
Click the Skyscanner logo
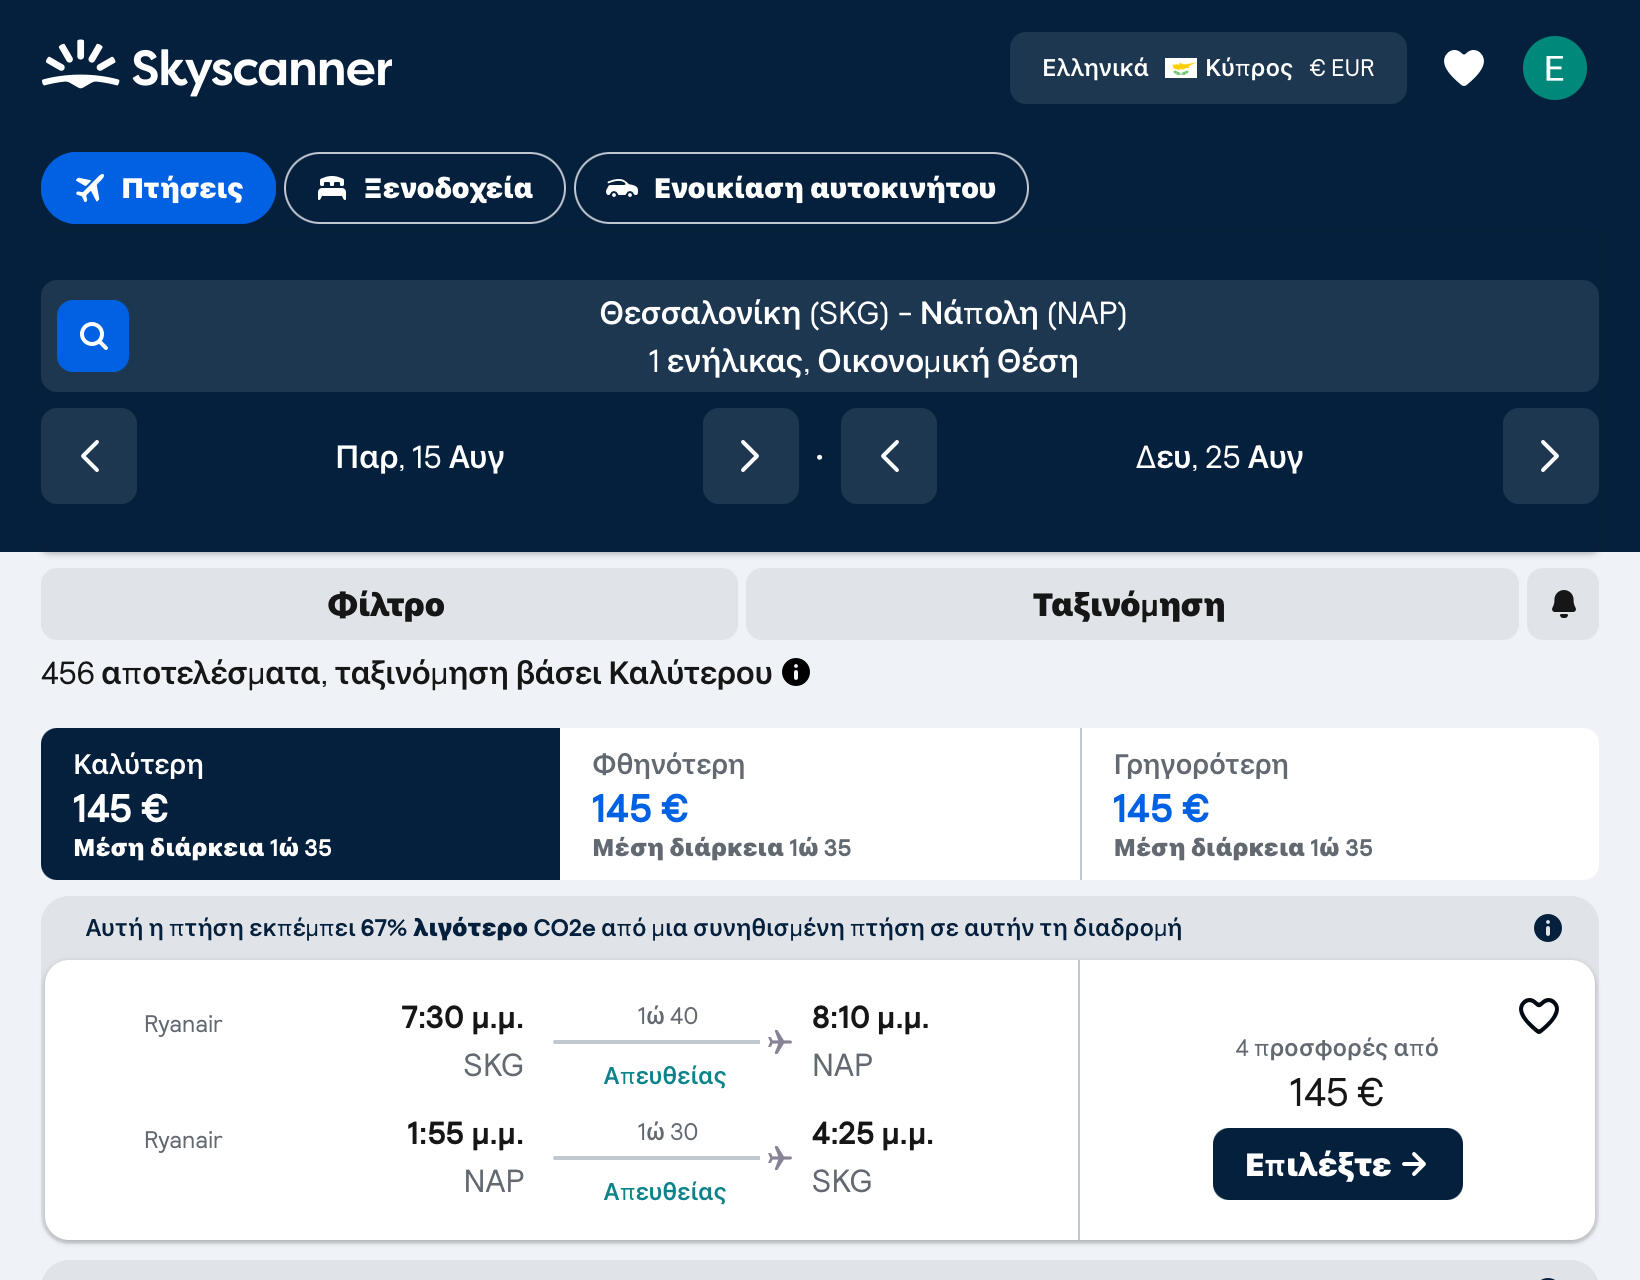pyautogui.click(x=217, y=68)
